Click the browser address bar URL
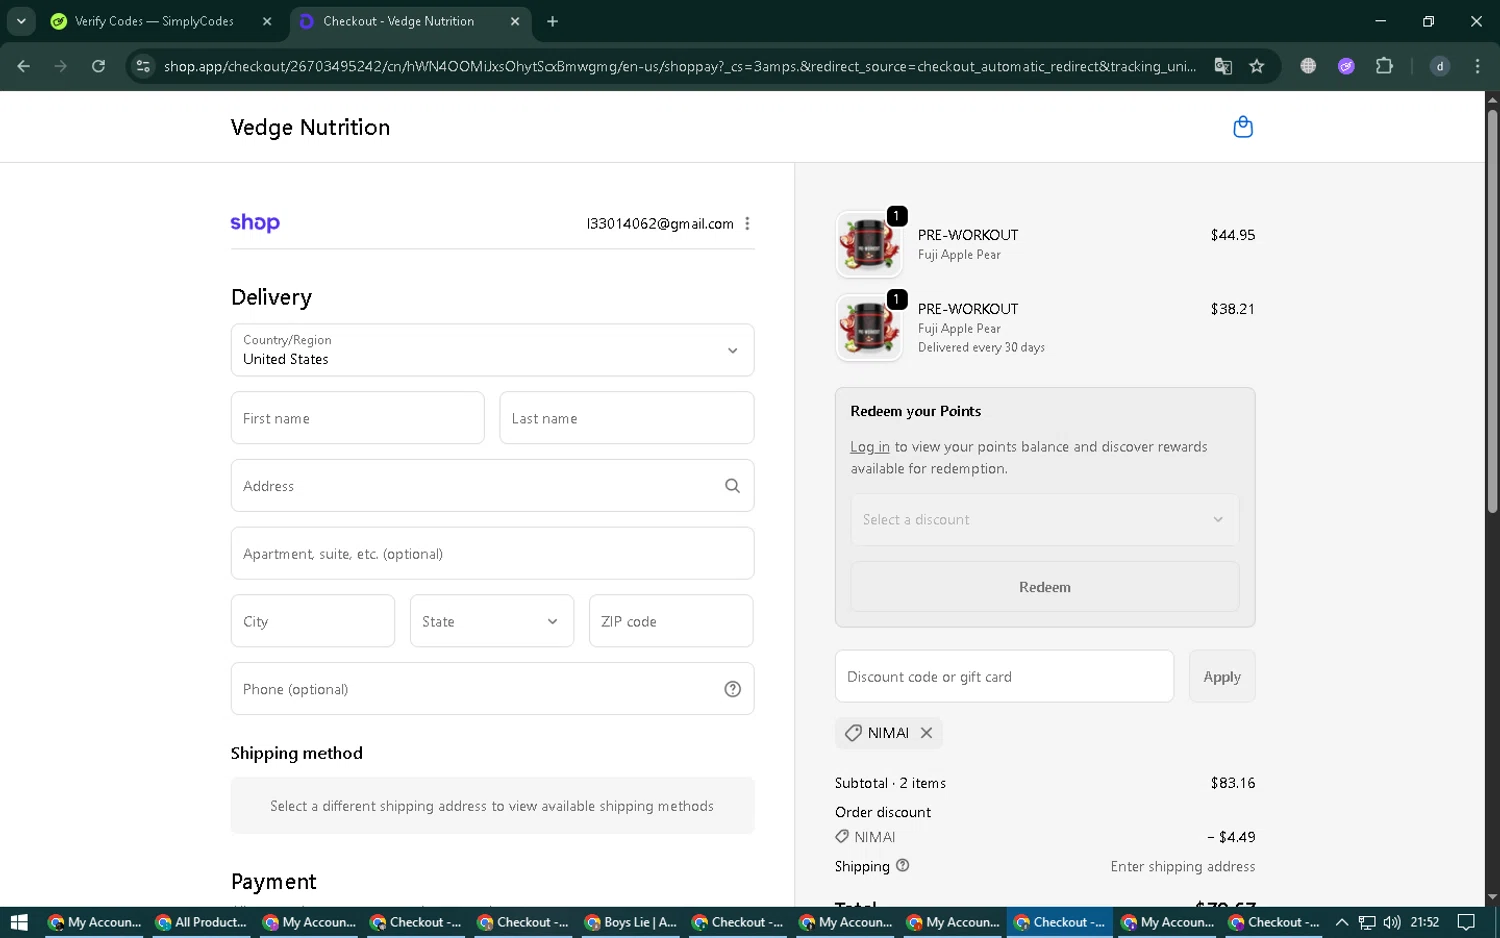Image resolution: width=1500 pixels, height=938 pixels. pyautogui.click(x=680, y=66)
